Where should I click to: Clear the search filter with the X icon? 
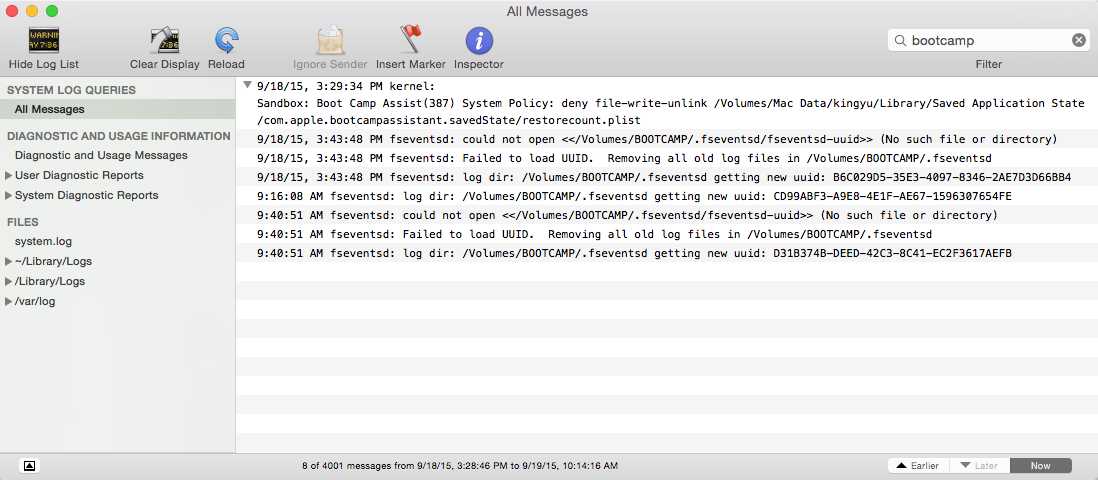1079,41
